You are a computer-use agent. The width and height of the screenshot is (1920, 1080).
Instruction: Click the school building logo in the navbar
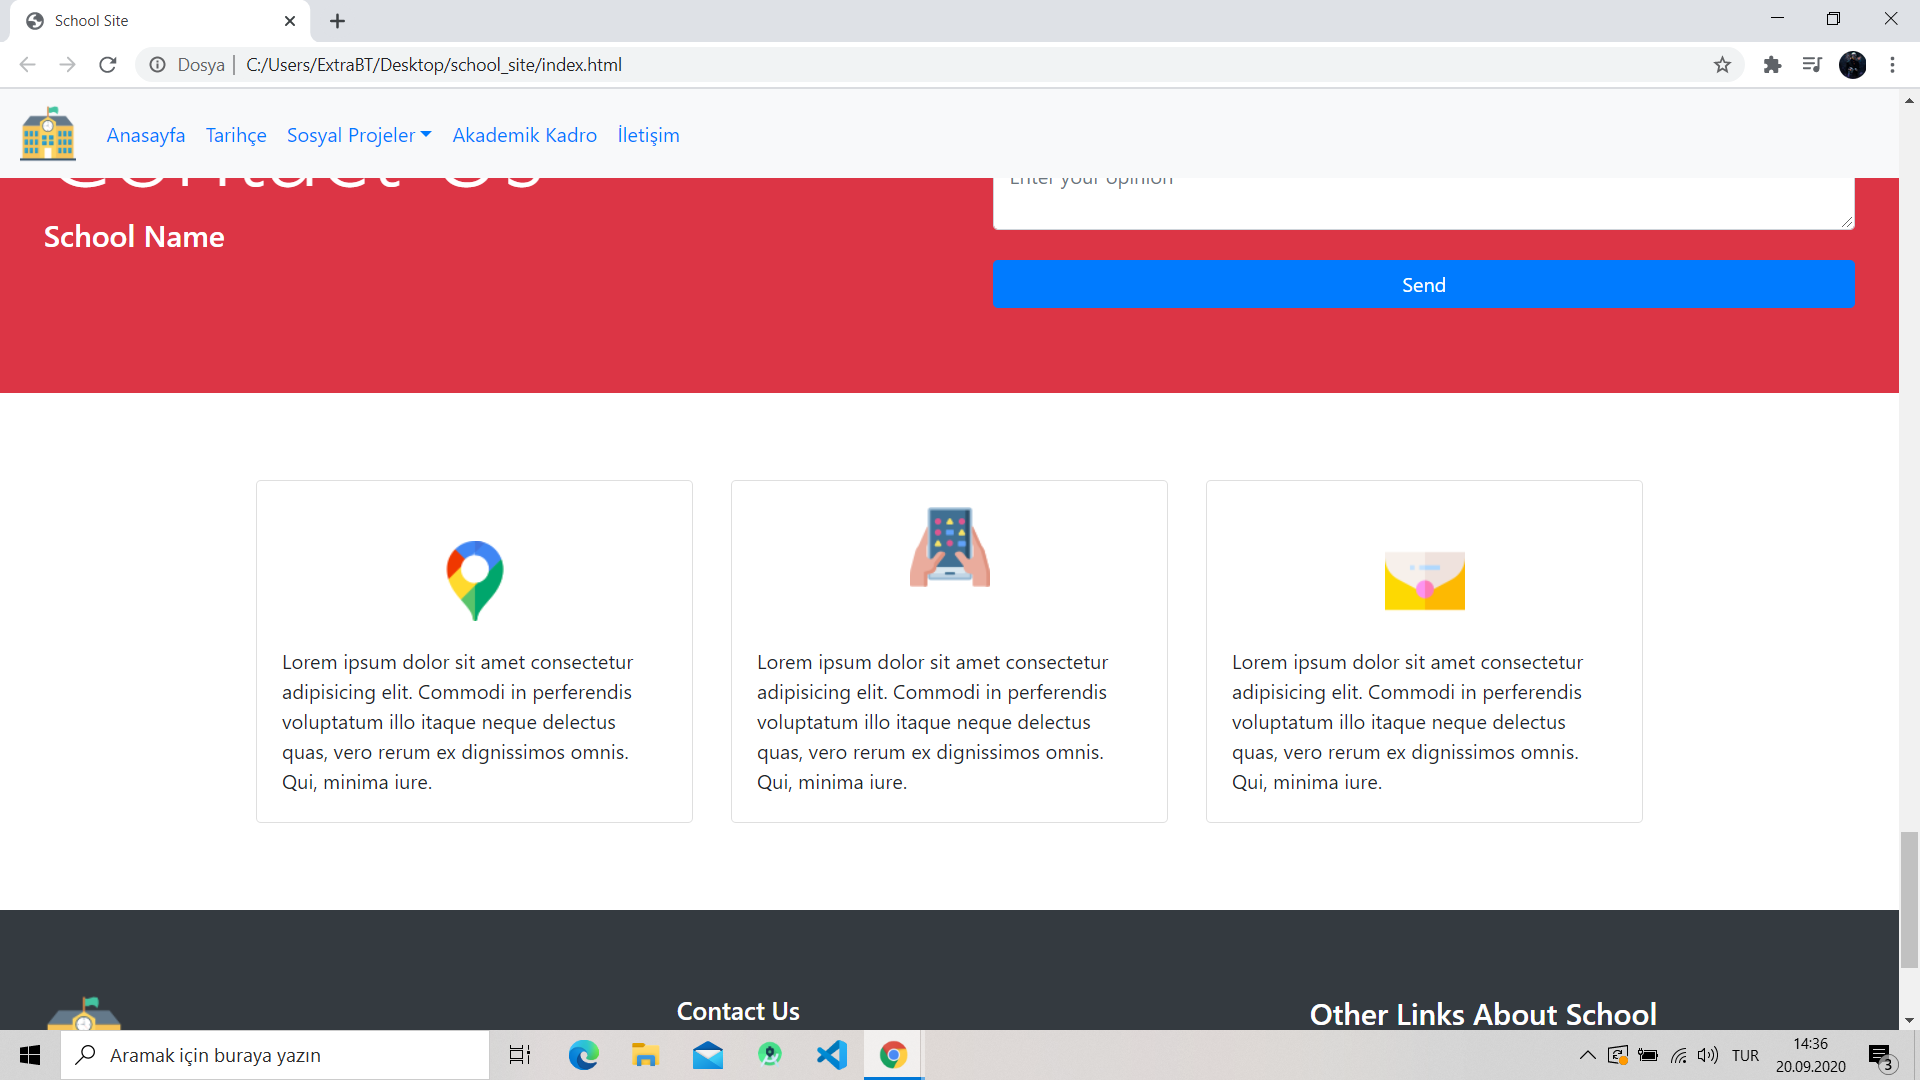pyautogui.click(x=47, y=133)
